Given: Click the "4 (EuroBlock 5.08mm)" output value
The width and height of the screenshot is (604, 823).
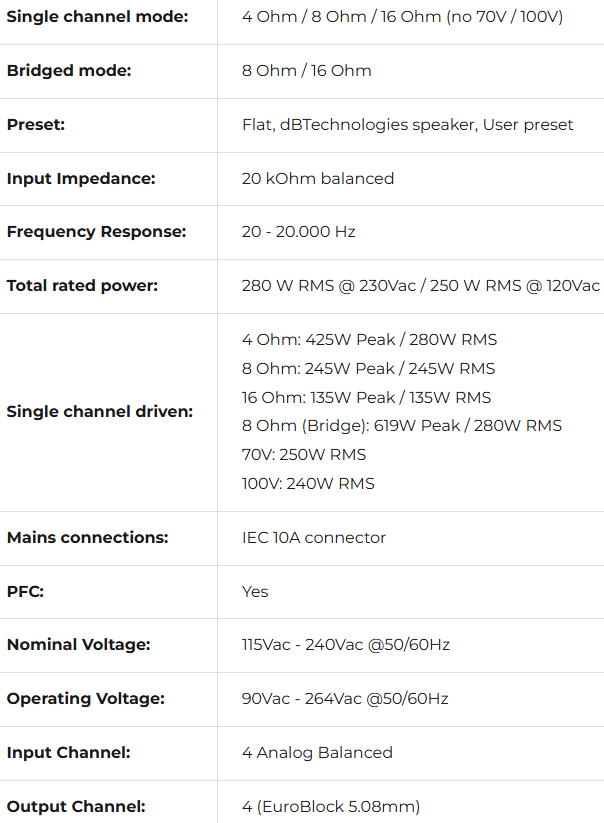Looking at the screenshot, I should pyautogui.click(x=330, y=807).
